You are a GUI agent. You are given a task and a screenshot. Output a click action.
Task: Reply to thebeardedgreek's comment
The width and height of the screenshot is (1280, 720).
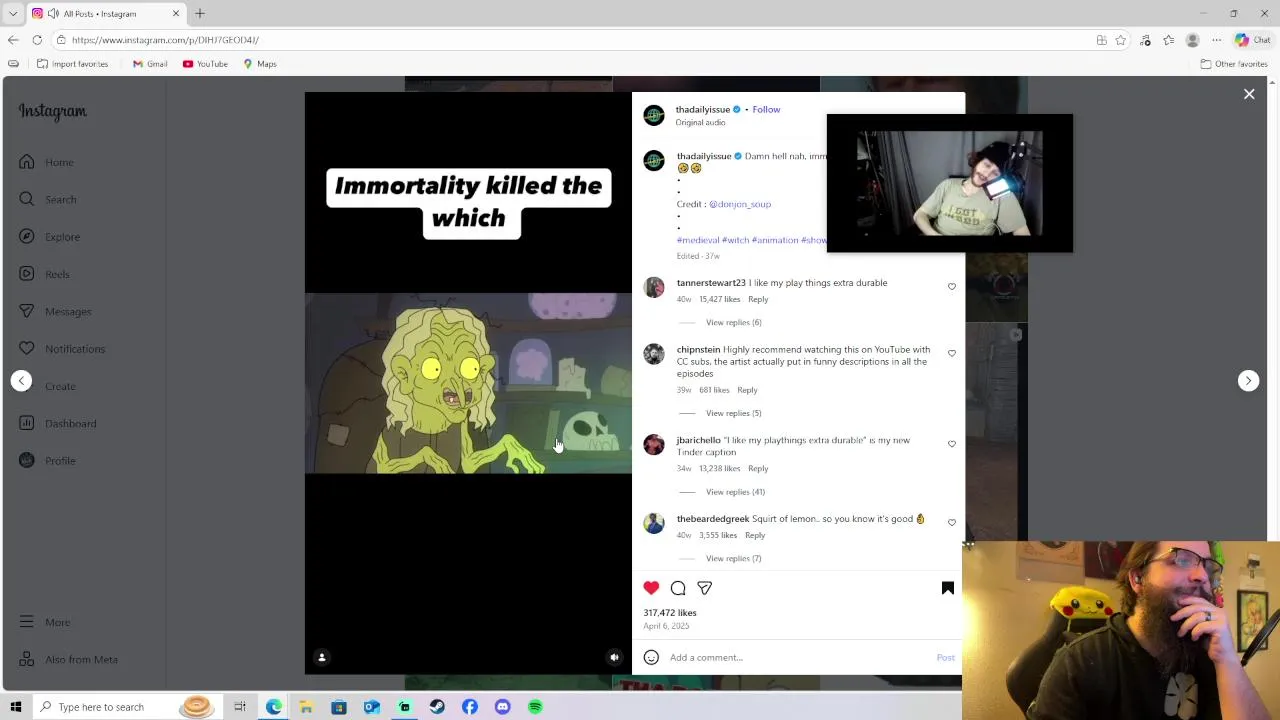point(755,535)
